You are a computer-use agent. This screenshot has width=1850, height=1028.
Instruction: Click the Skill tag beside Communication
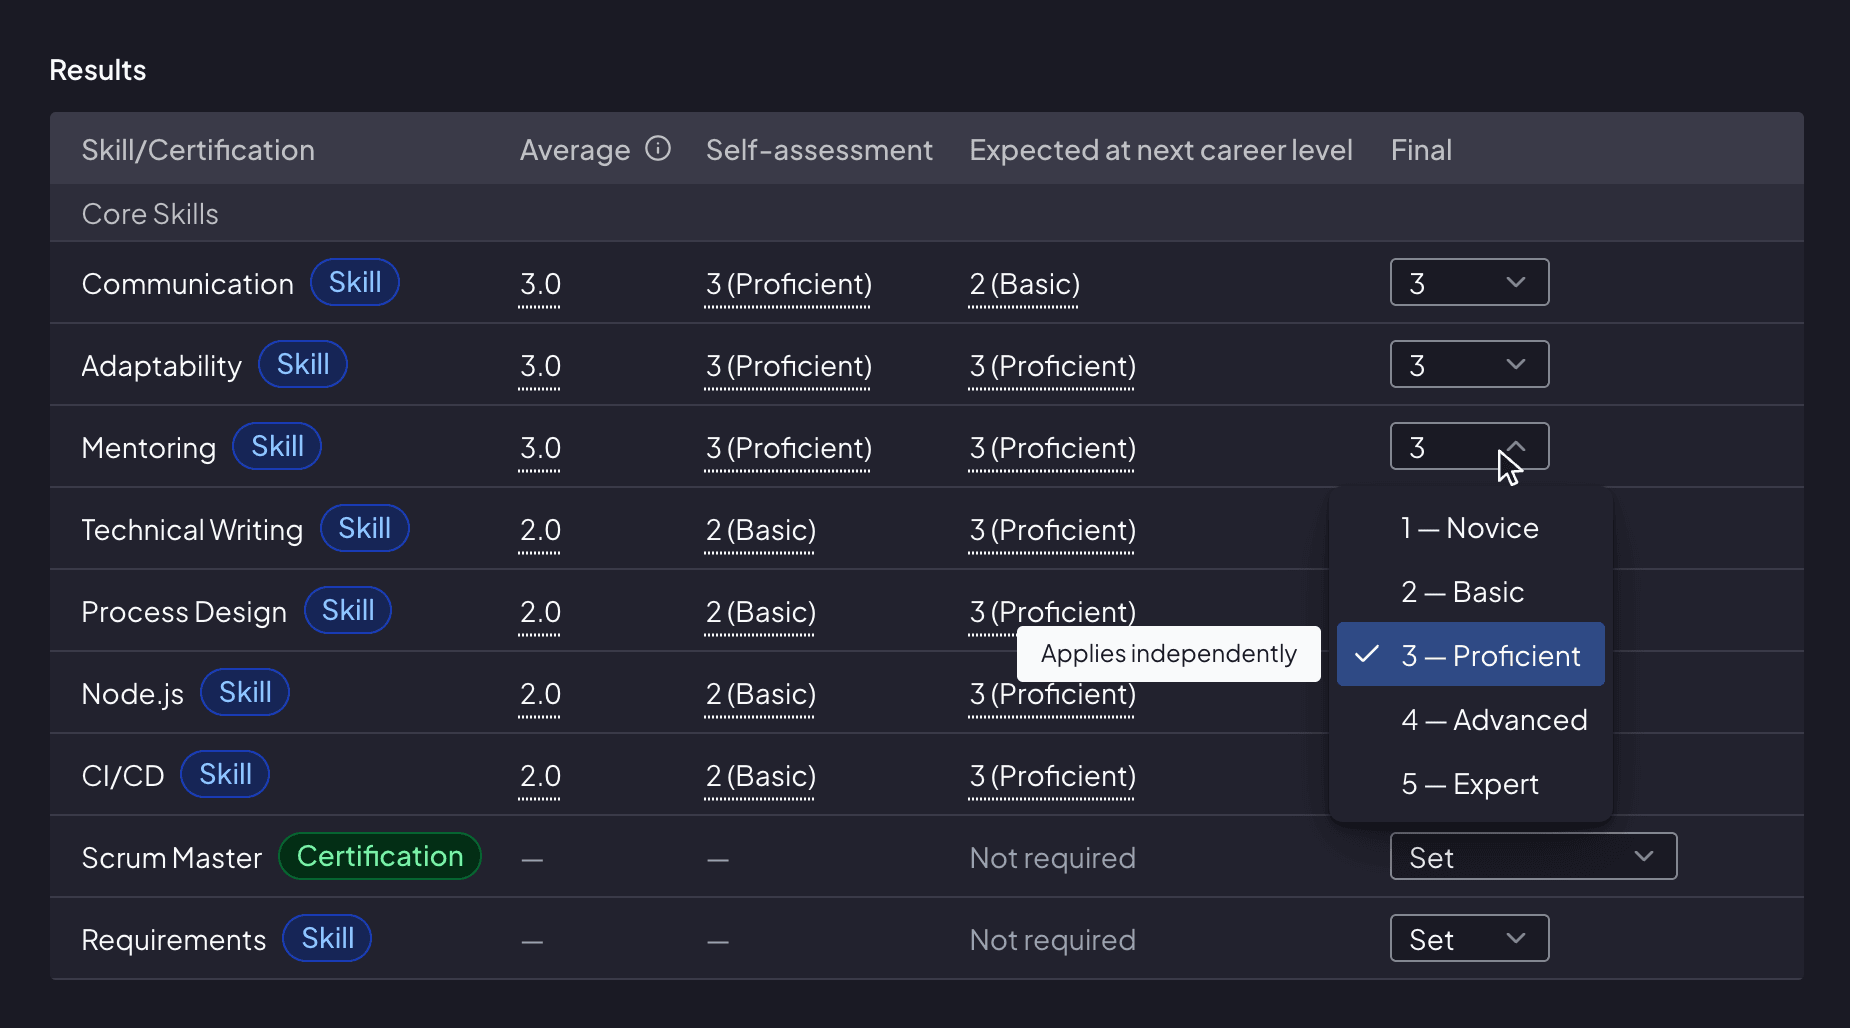click(x=355, y=283)
